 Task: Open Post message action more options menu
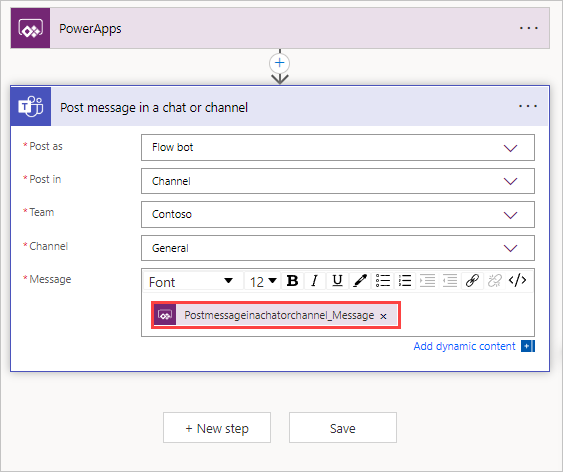(528, 106)
